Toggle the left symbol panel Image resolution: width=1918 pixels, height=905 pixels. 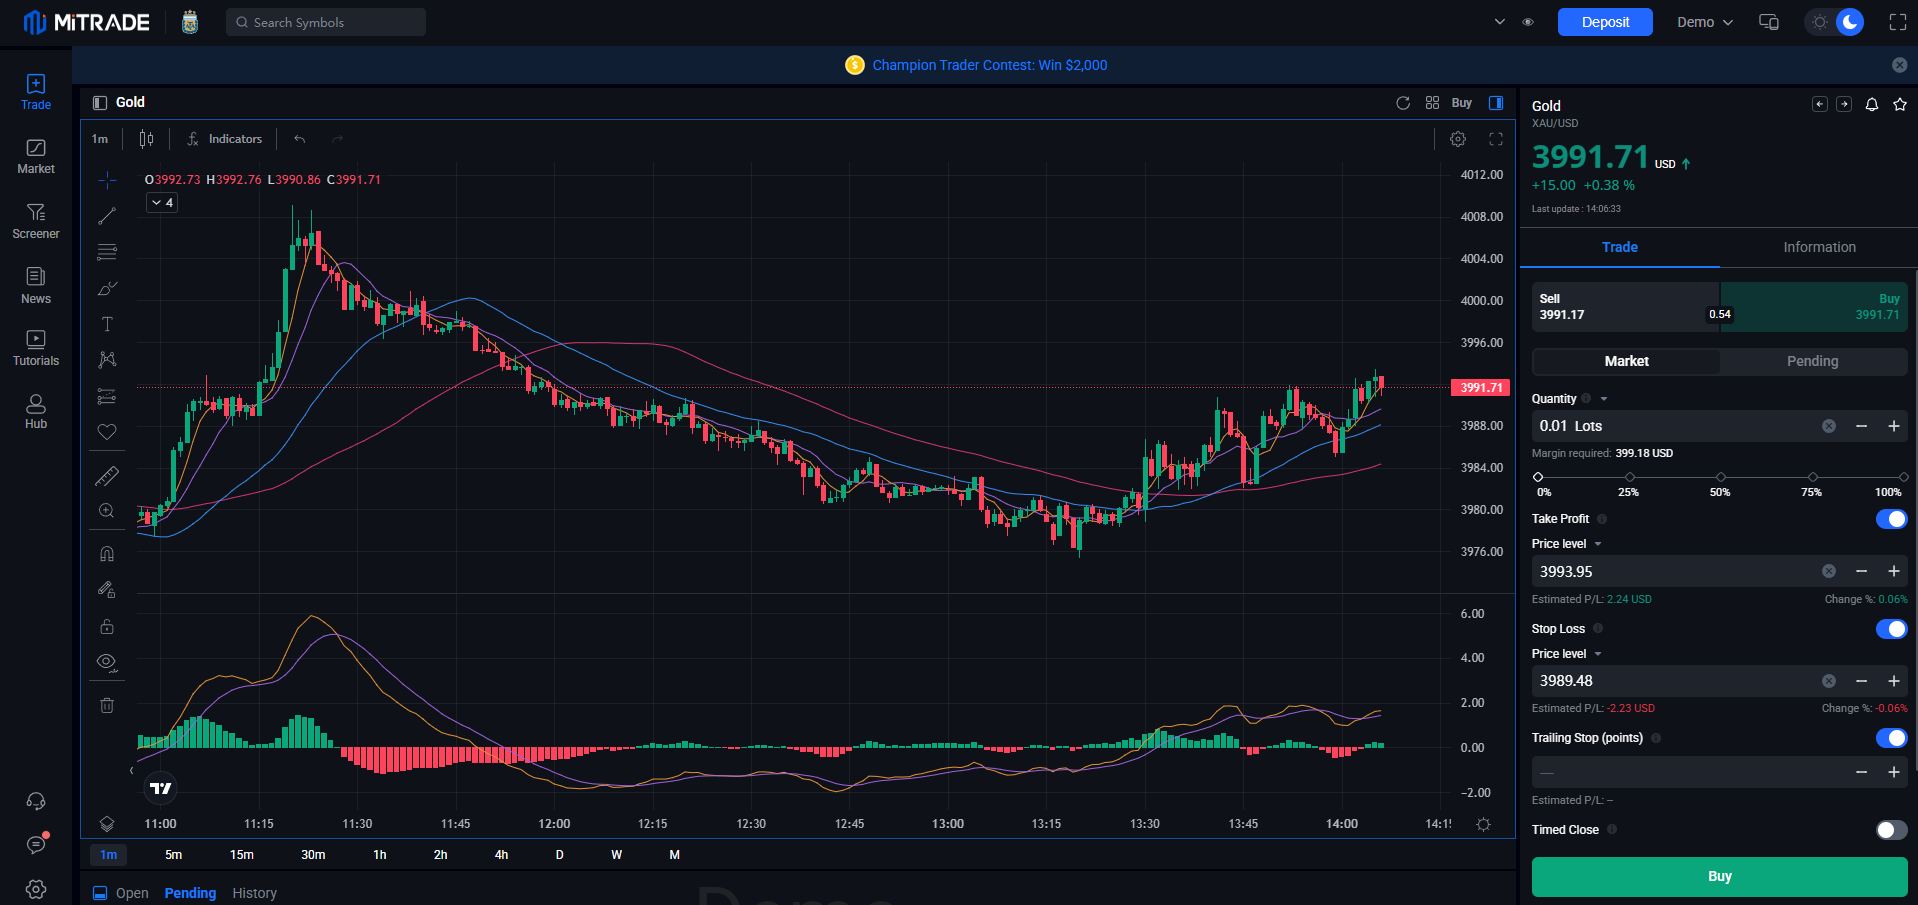100,103
